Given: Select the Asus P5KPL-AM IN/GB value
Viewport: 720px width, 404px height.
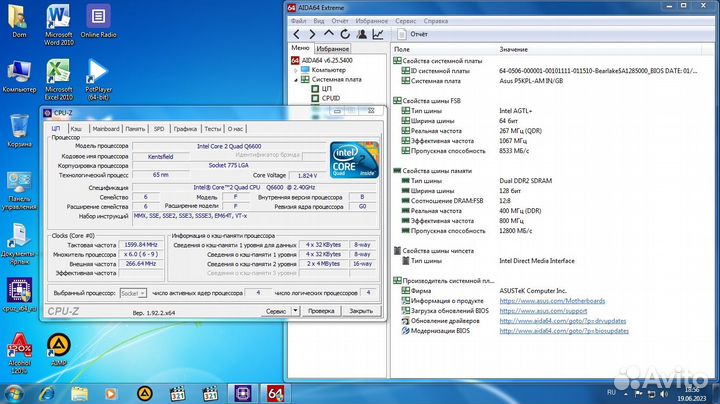Looking at the screenshot, I should click(x=531, y=81).
